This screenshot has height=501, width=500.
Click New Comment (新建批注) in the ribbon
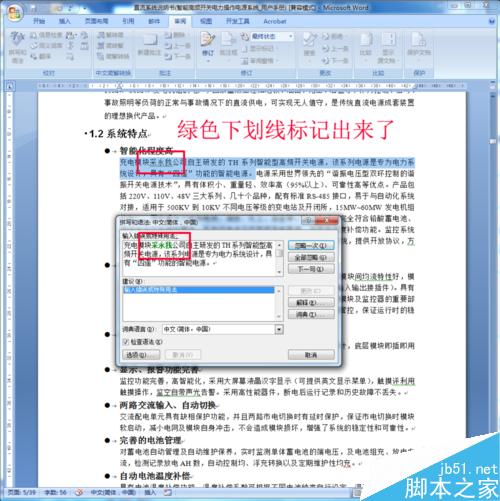[x=149, y=44]
